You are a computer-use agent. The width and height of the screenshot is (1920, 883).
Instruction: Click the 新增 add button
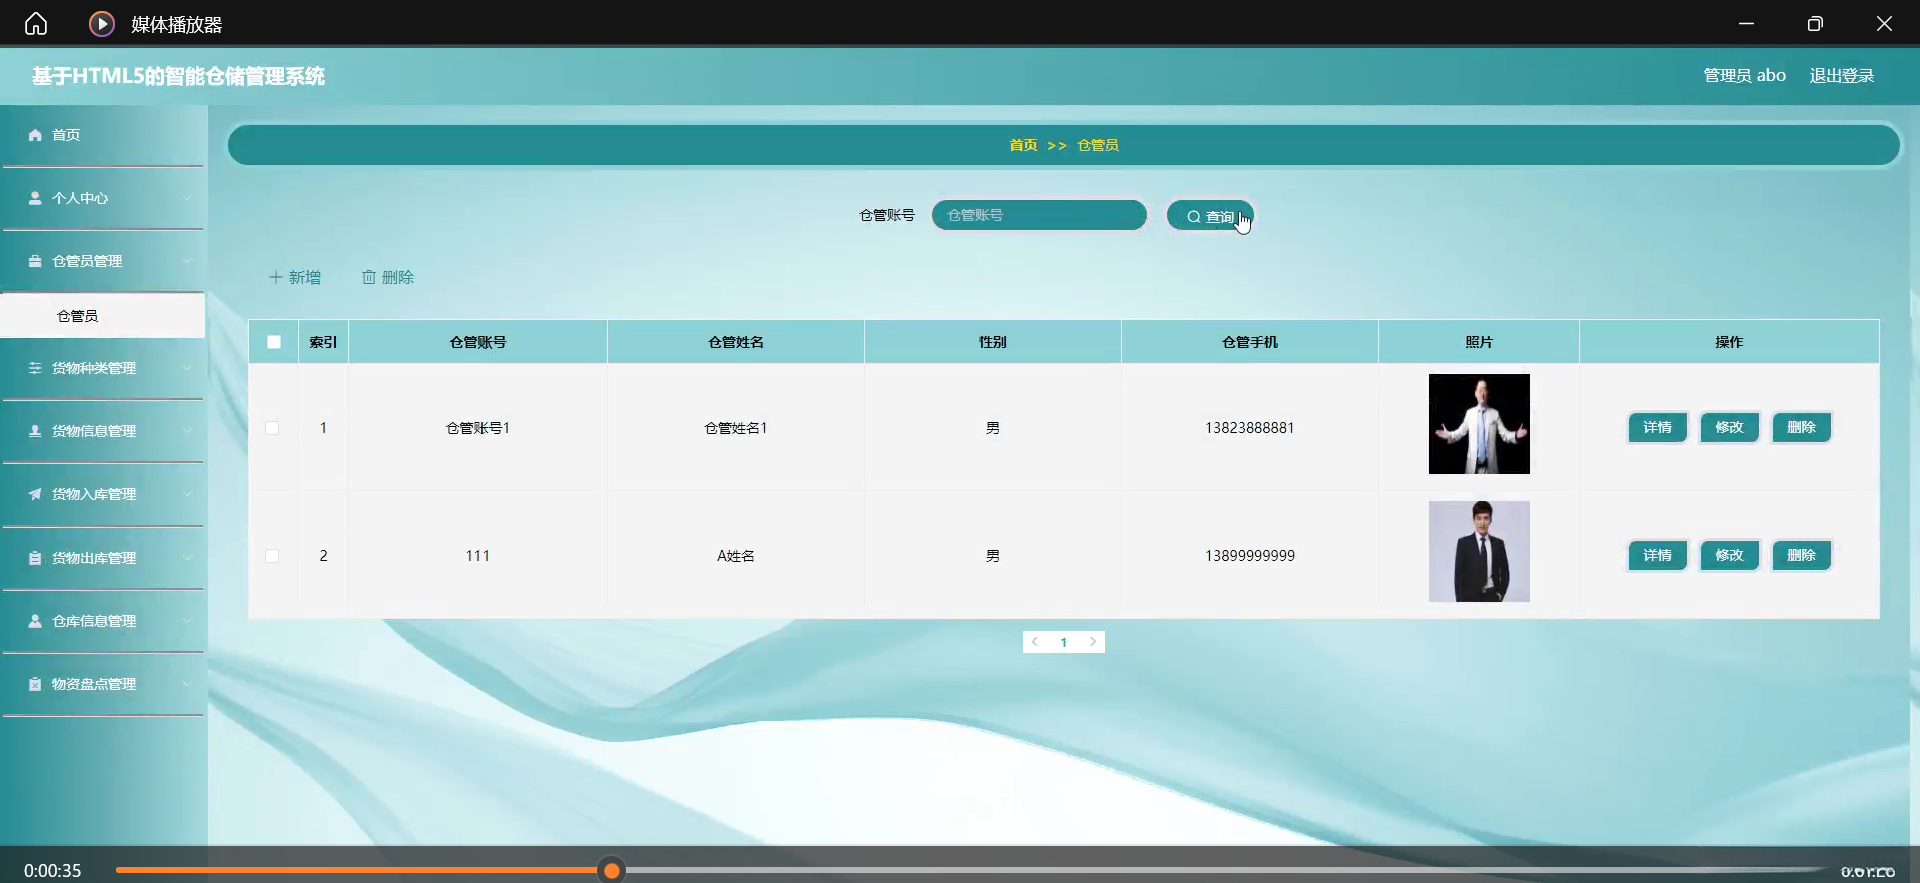(x=295, y=277)
